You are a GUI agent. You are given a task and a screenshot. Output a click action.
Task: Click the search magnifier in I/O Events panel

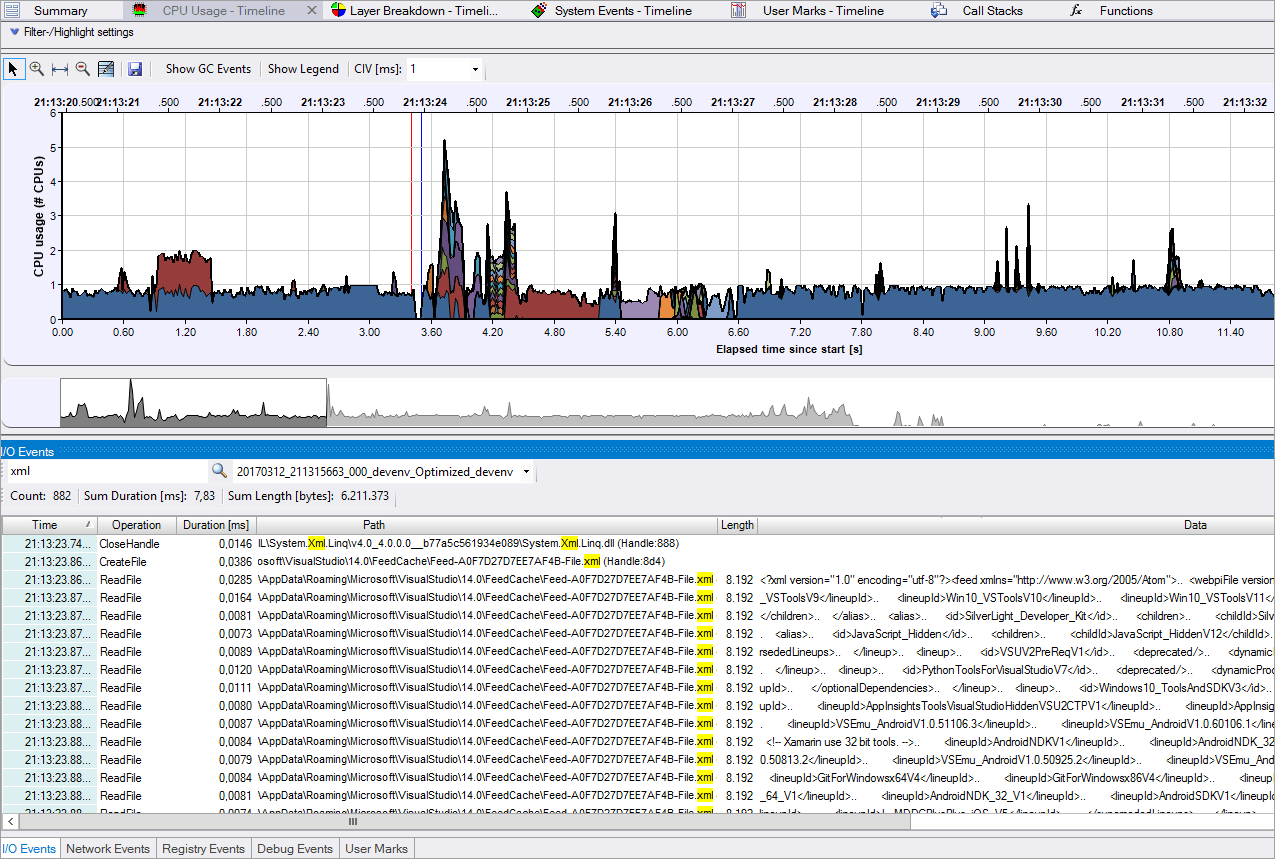click(x=219, y=469)
